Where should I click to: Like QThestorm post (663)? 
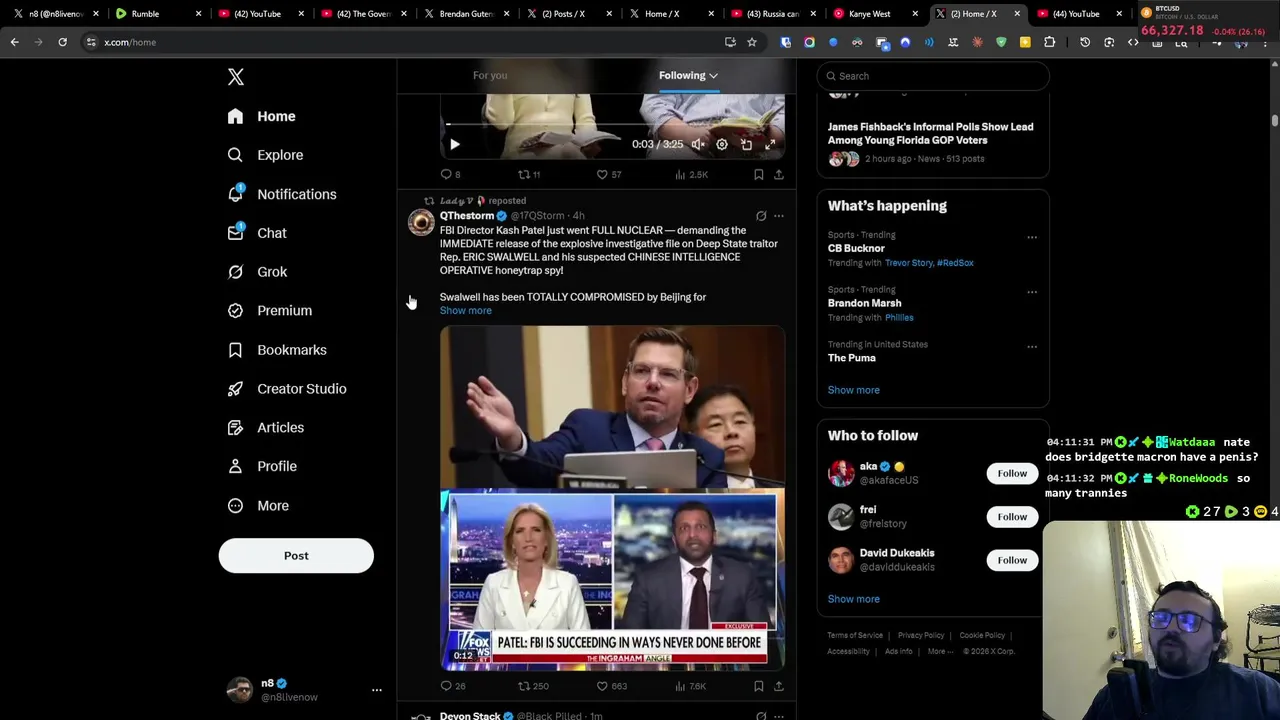[612, 686]
